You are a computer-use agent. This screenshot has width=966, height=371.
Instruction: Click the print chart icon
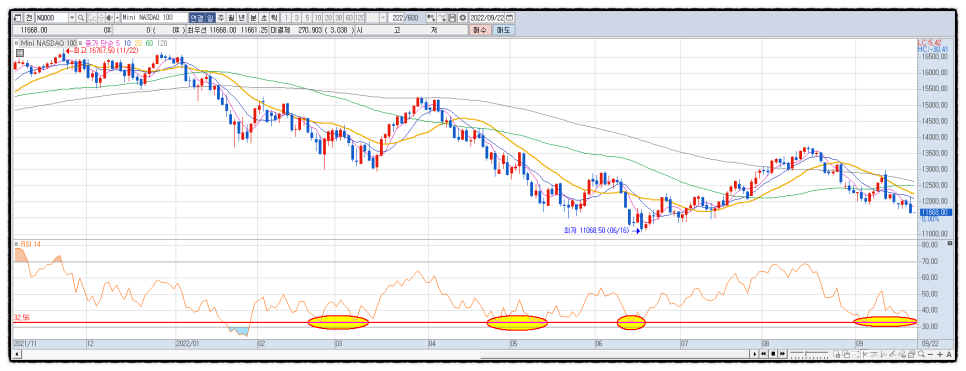(911, 354)
